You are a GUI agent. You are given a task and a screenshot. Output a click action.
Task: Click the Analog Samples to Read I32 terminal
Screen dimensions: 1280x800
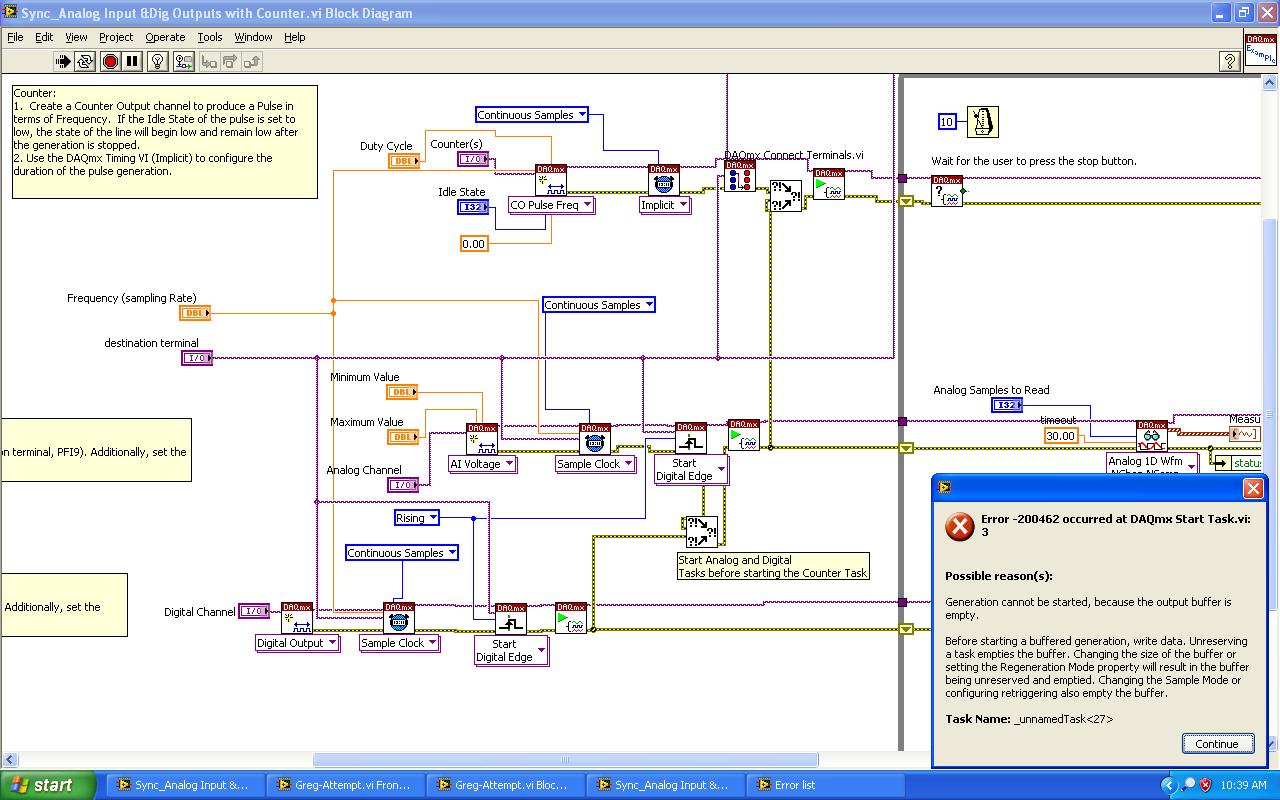[1007, 405]
